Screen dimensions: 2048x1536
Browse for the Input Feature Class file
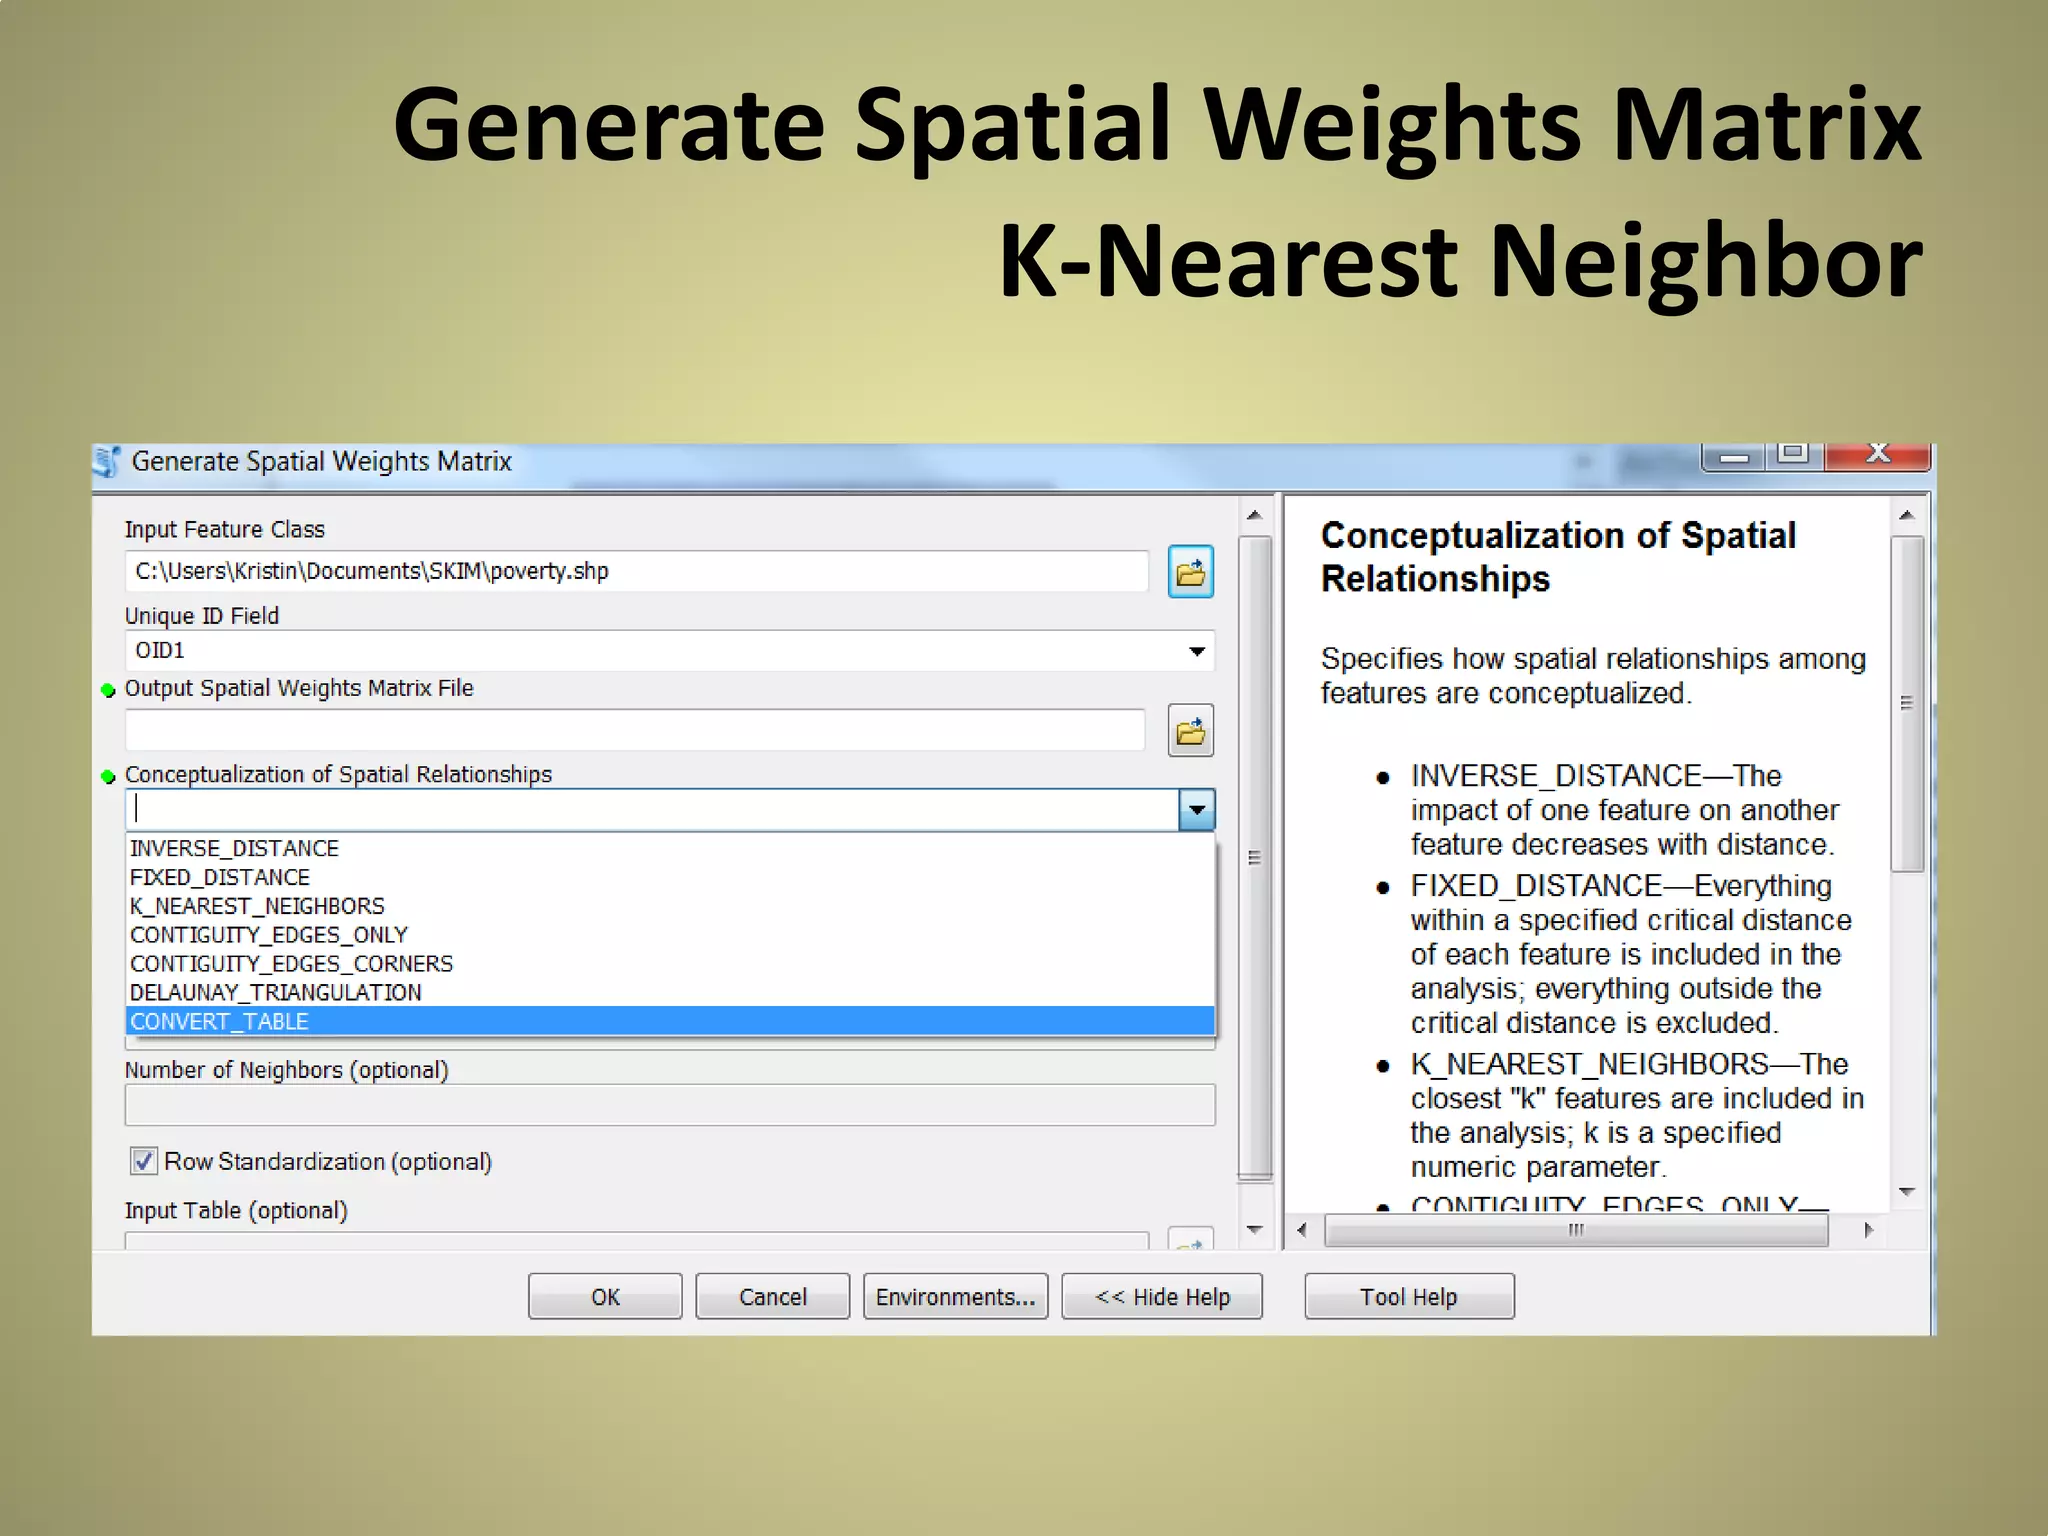[x=1190, y=572]
